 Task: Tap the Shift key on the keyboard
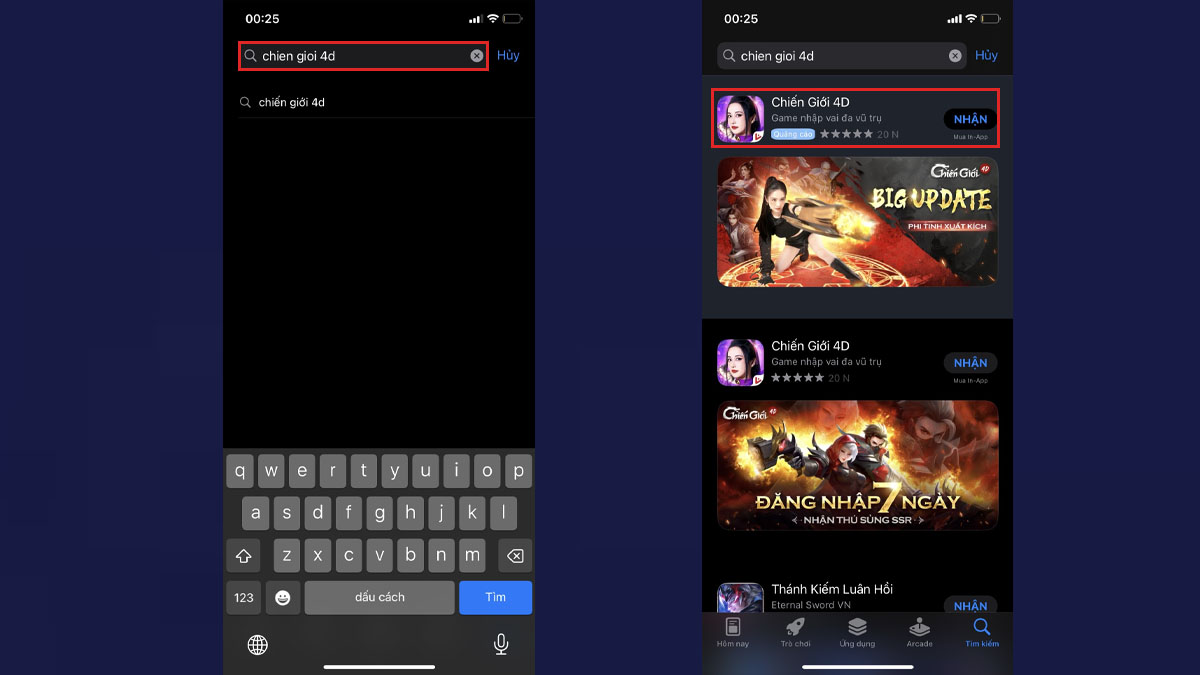(243, 555)
